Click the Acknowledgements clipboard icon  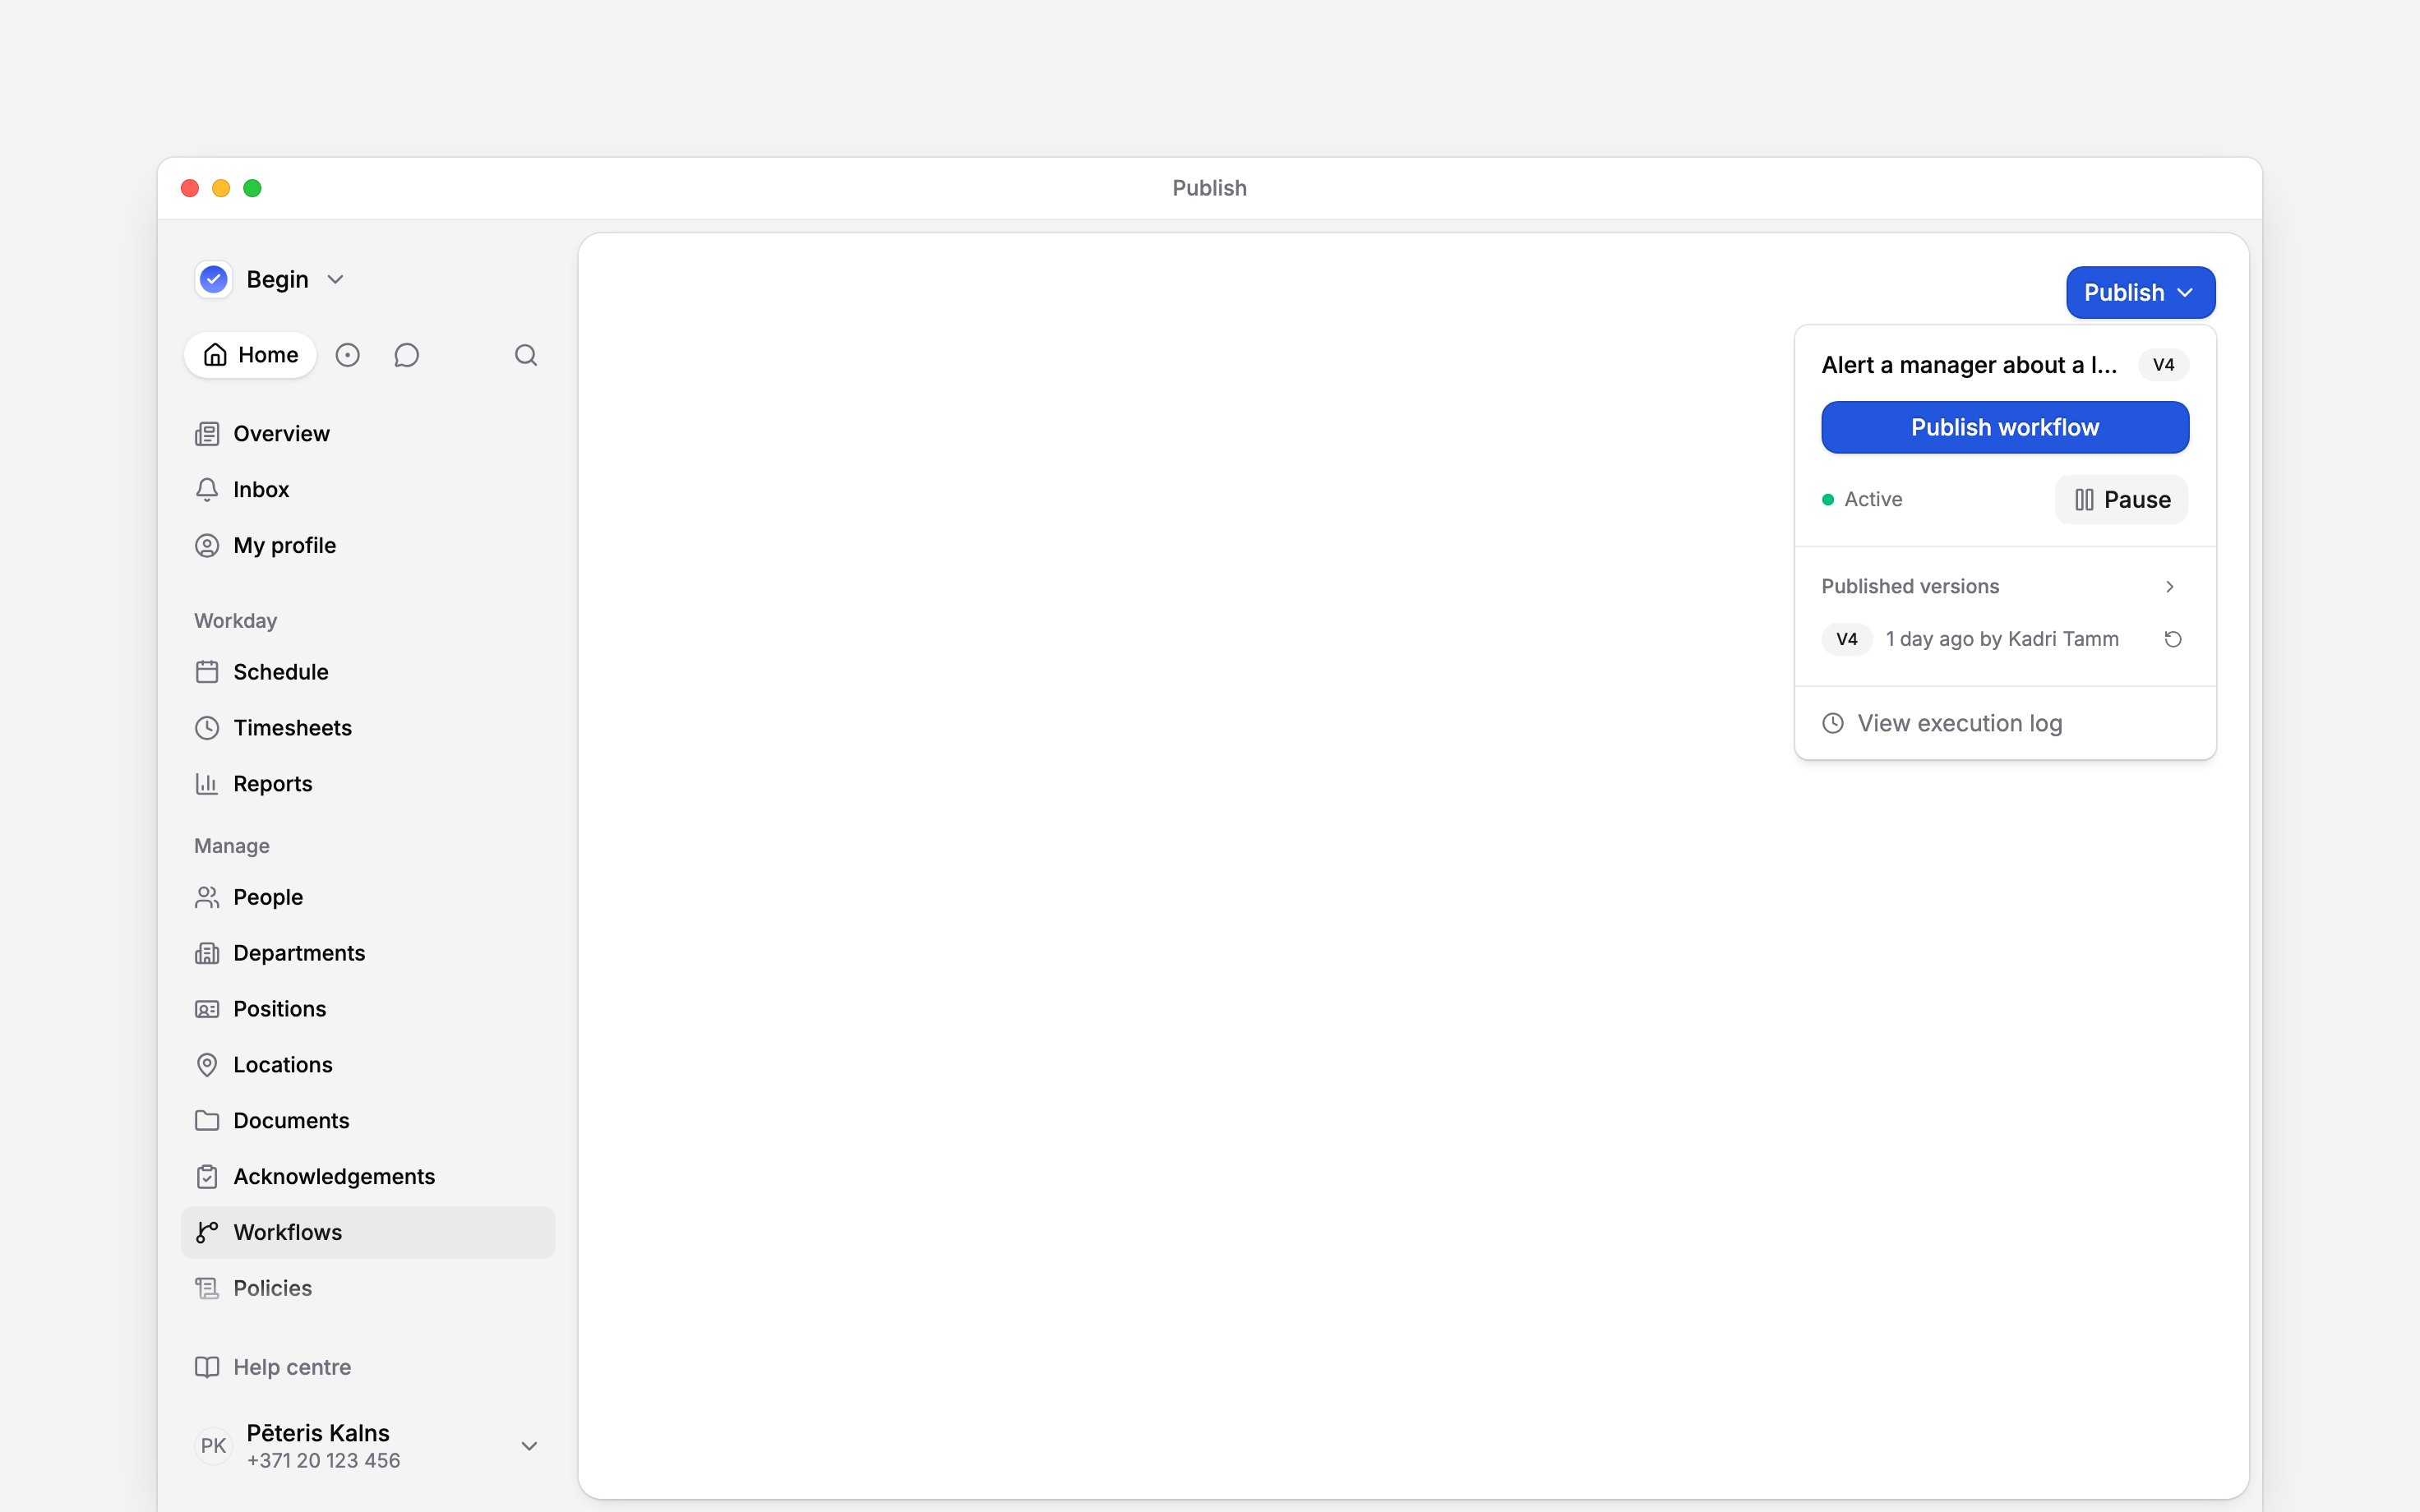click(207, 1177)
